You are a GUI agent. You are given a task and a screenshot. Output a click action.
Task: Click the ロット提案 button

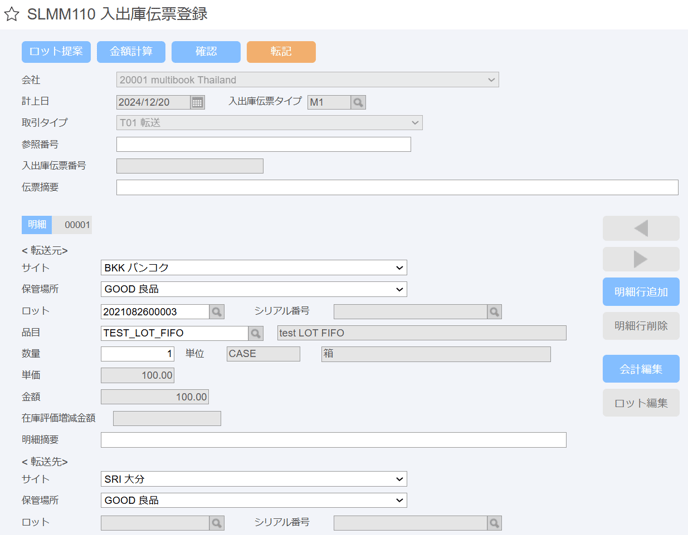[x=56, y=52]
